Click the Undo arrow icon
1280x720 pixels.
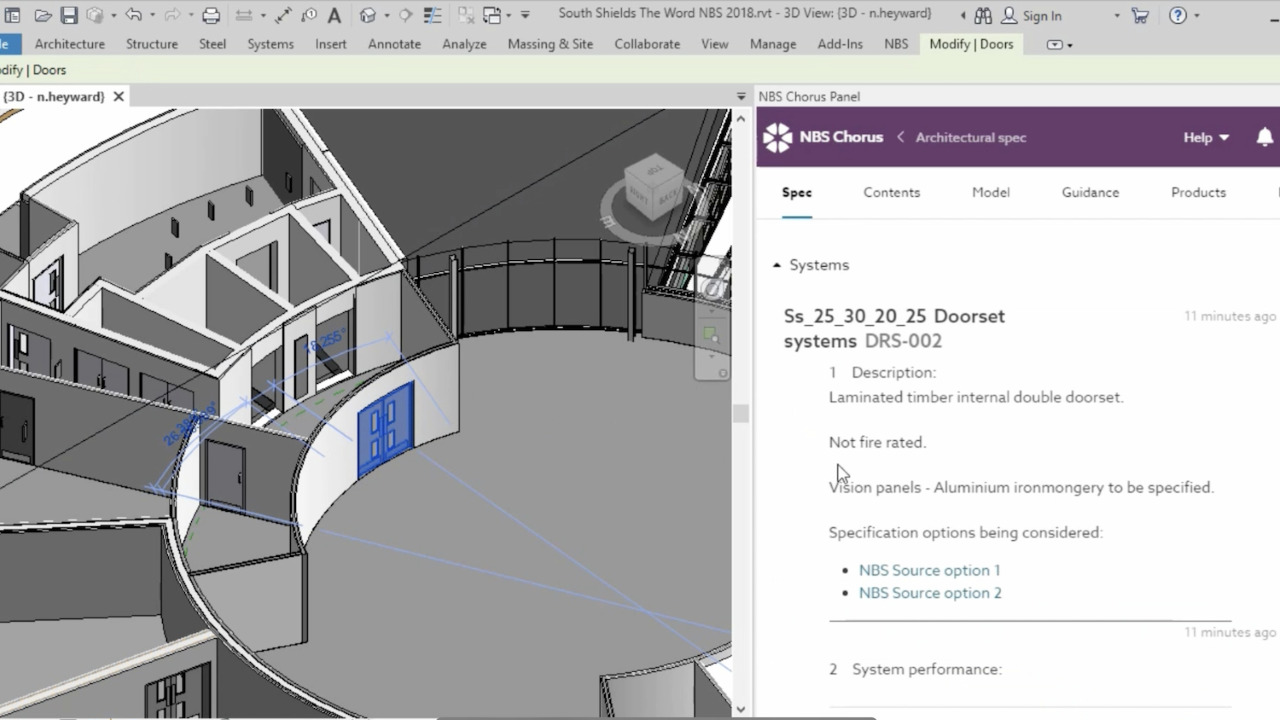(x=133, y=15)
